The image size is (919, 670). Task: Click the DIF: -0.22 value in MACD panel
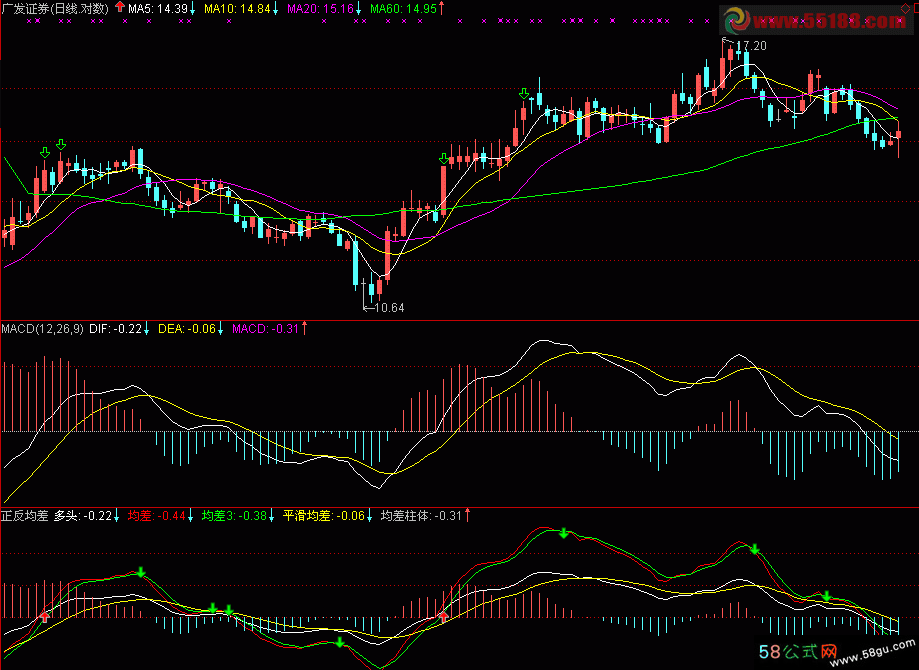click(114, 328)
